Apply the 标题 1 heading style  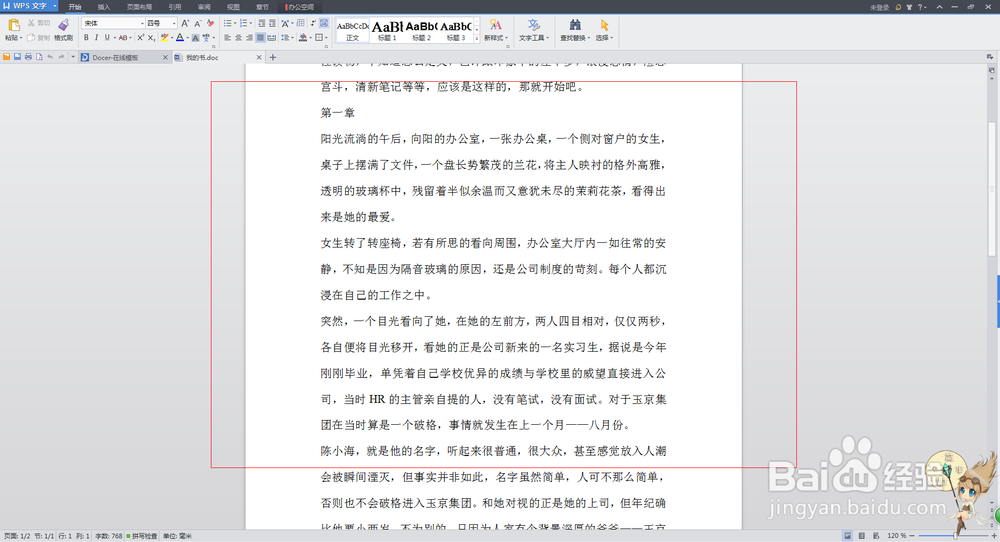(x=387, y=31)
